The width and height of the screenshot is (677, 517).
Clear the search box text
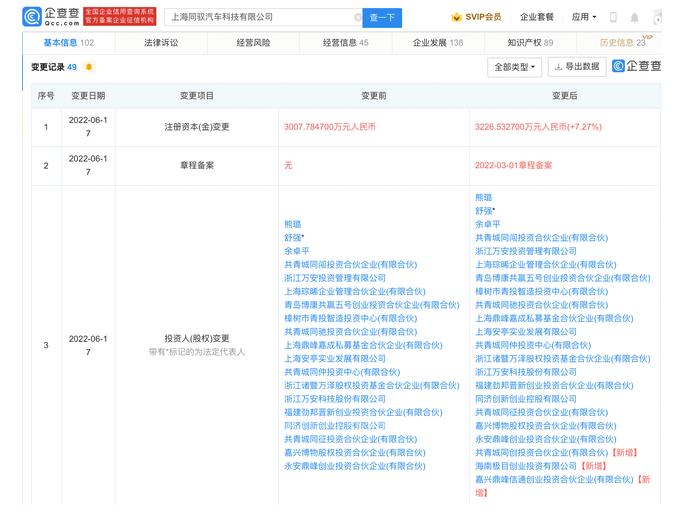358,17
